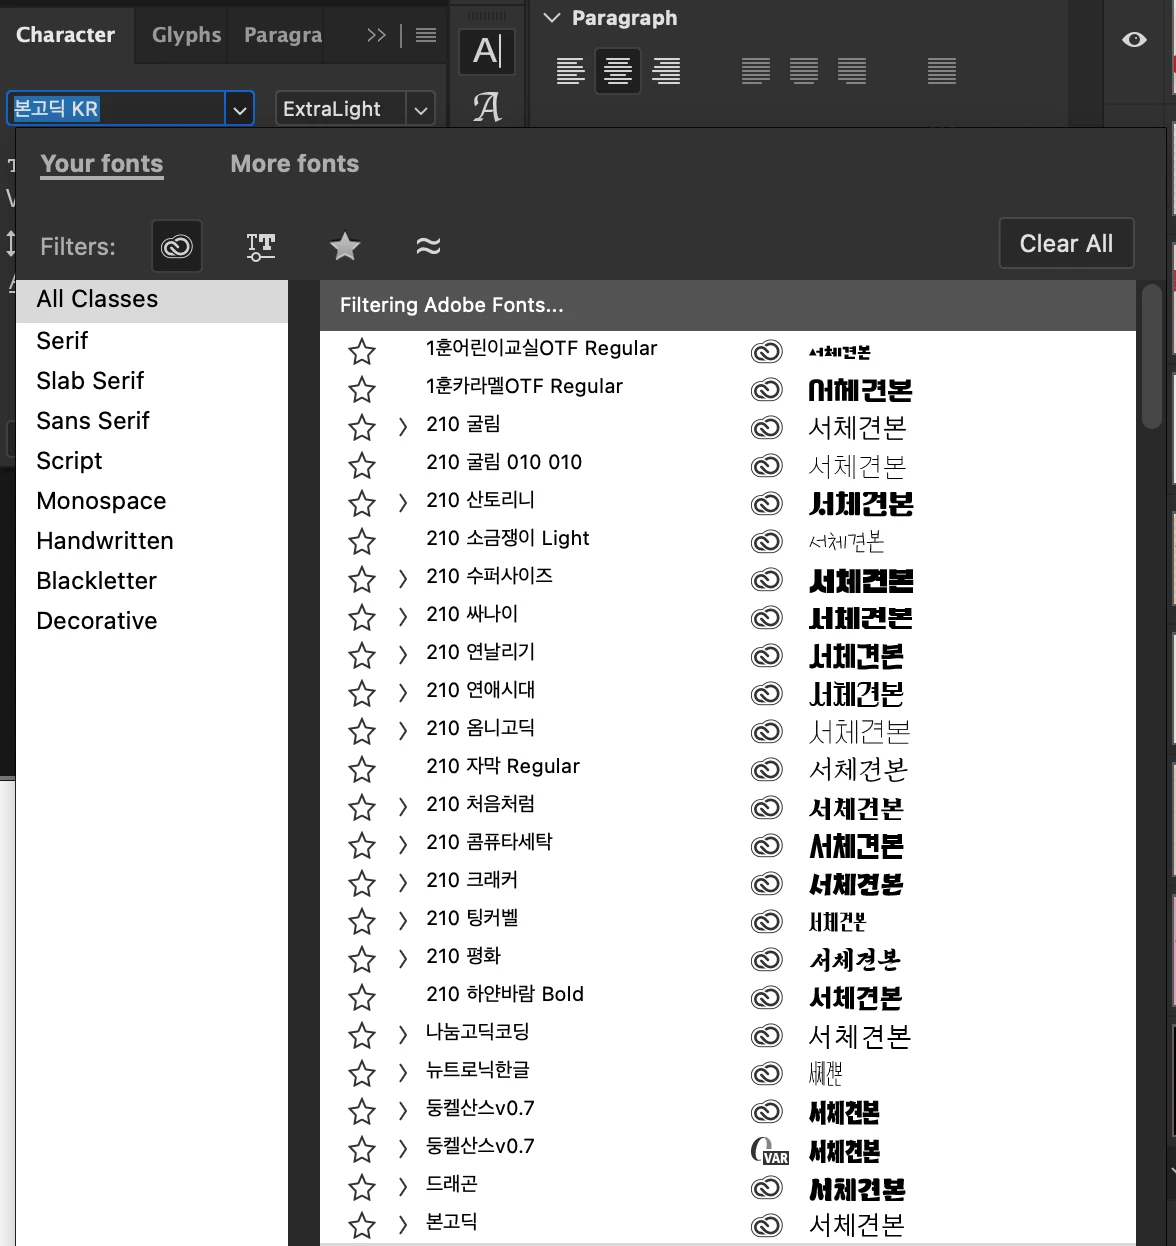Click Adobe Fonts cloud icon for 210 팅커벨

(x=766, y=921)
